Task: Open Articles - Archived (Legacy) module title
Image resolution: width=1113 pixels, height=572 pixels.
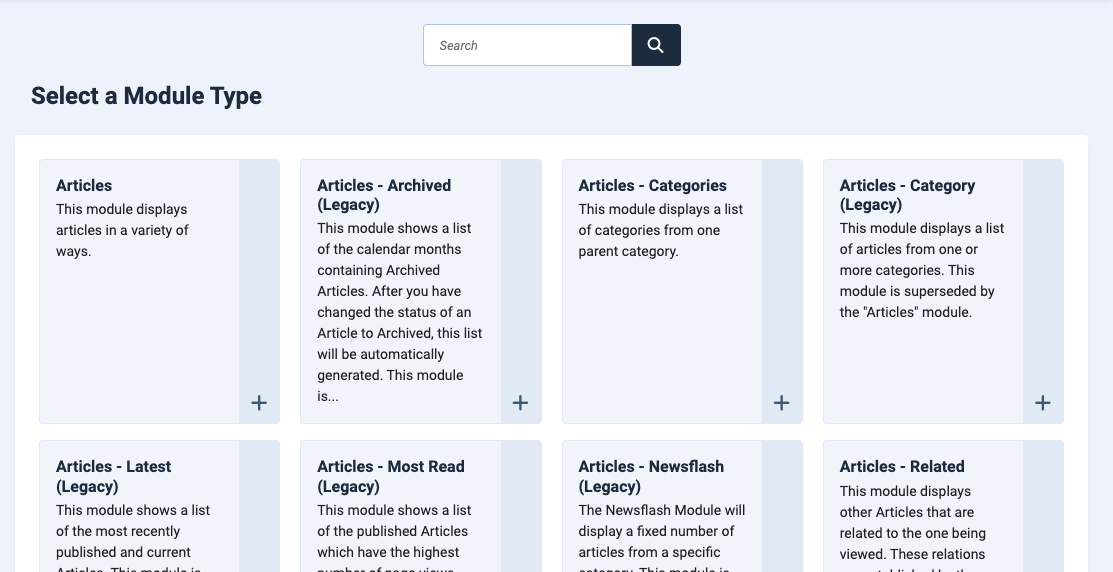Action: click(384, 195)
